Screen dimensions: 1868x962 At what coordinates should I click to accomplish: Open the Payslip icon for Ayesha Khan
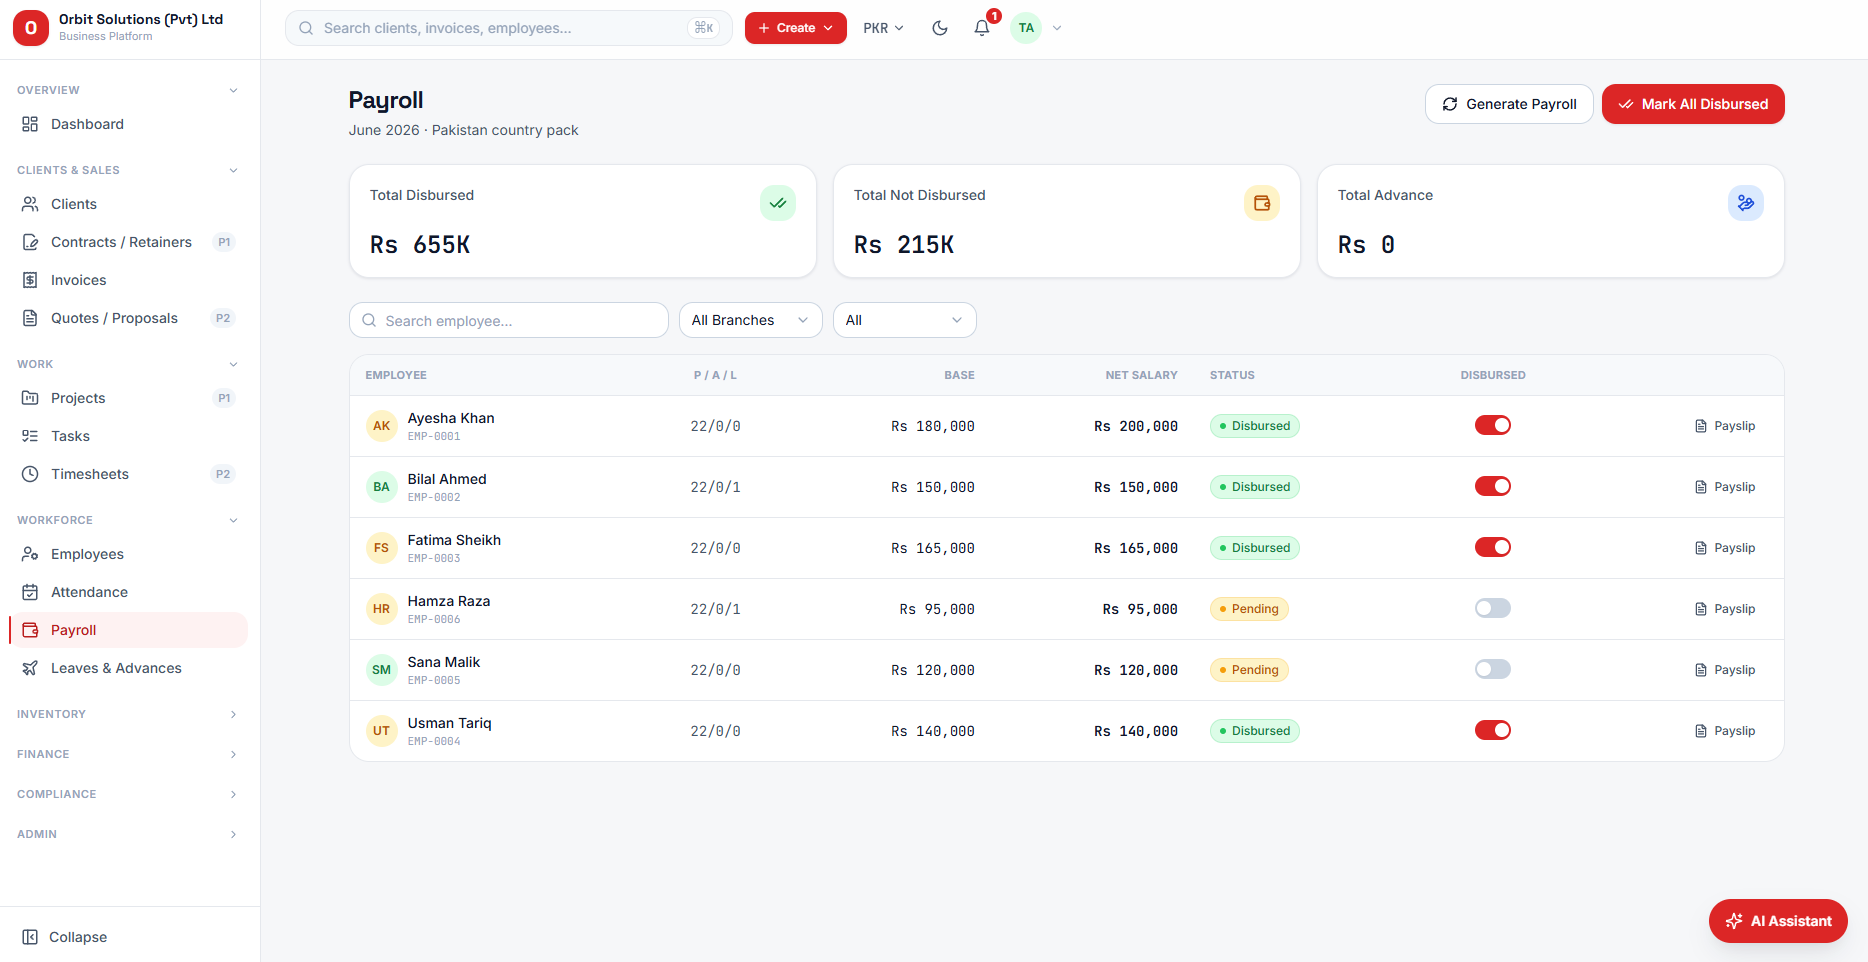pyautogui.click(x=1701, y=426)
